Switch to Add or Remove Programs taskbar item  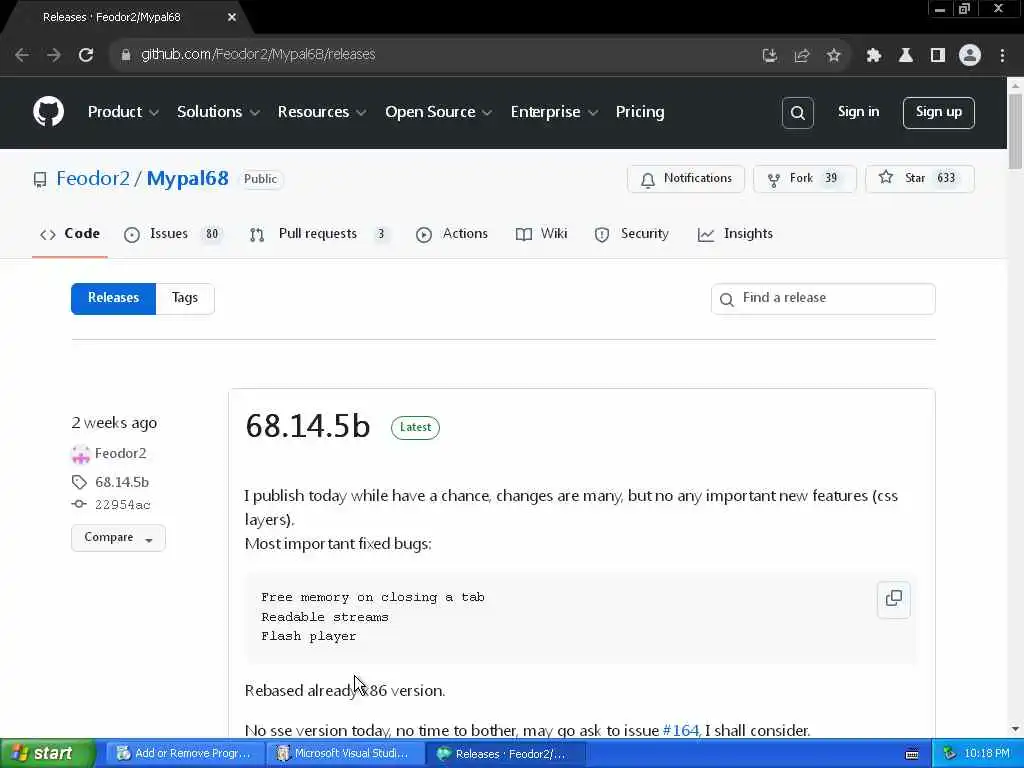[x=185, y=754]
